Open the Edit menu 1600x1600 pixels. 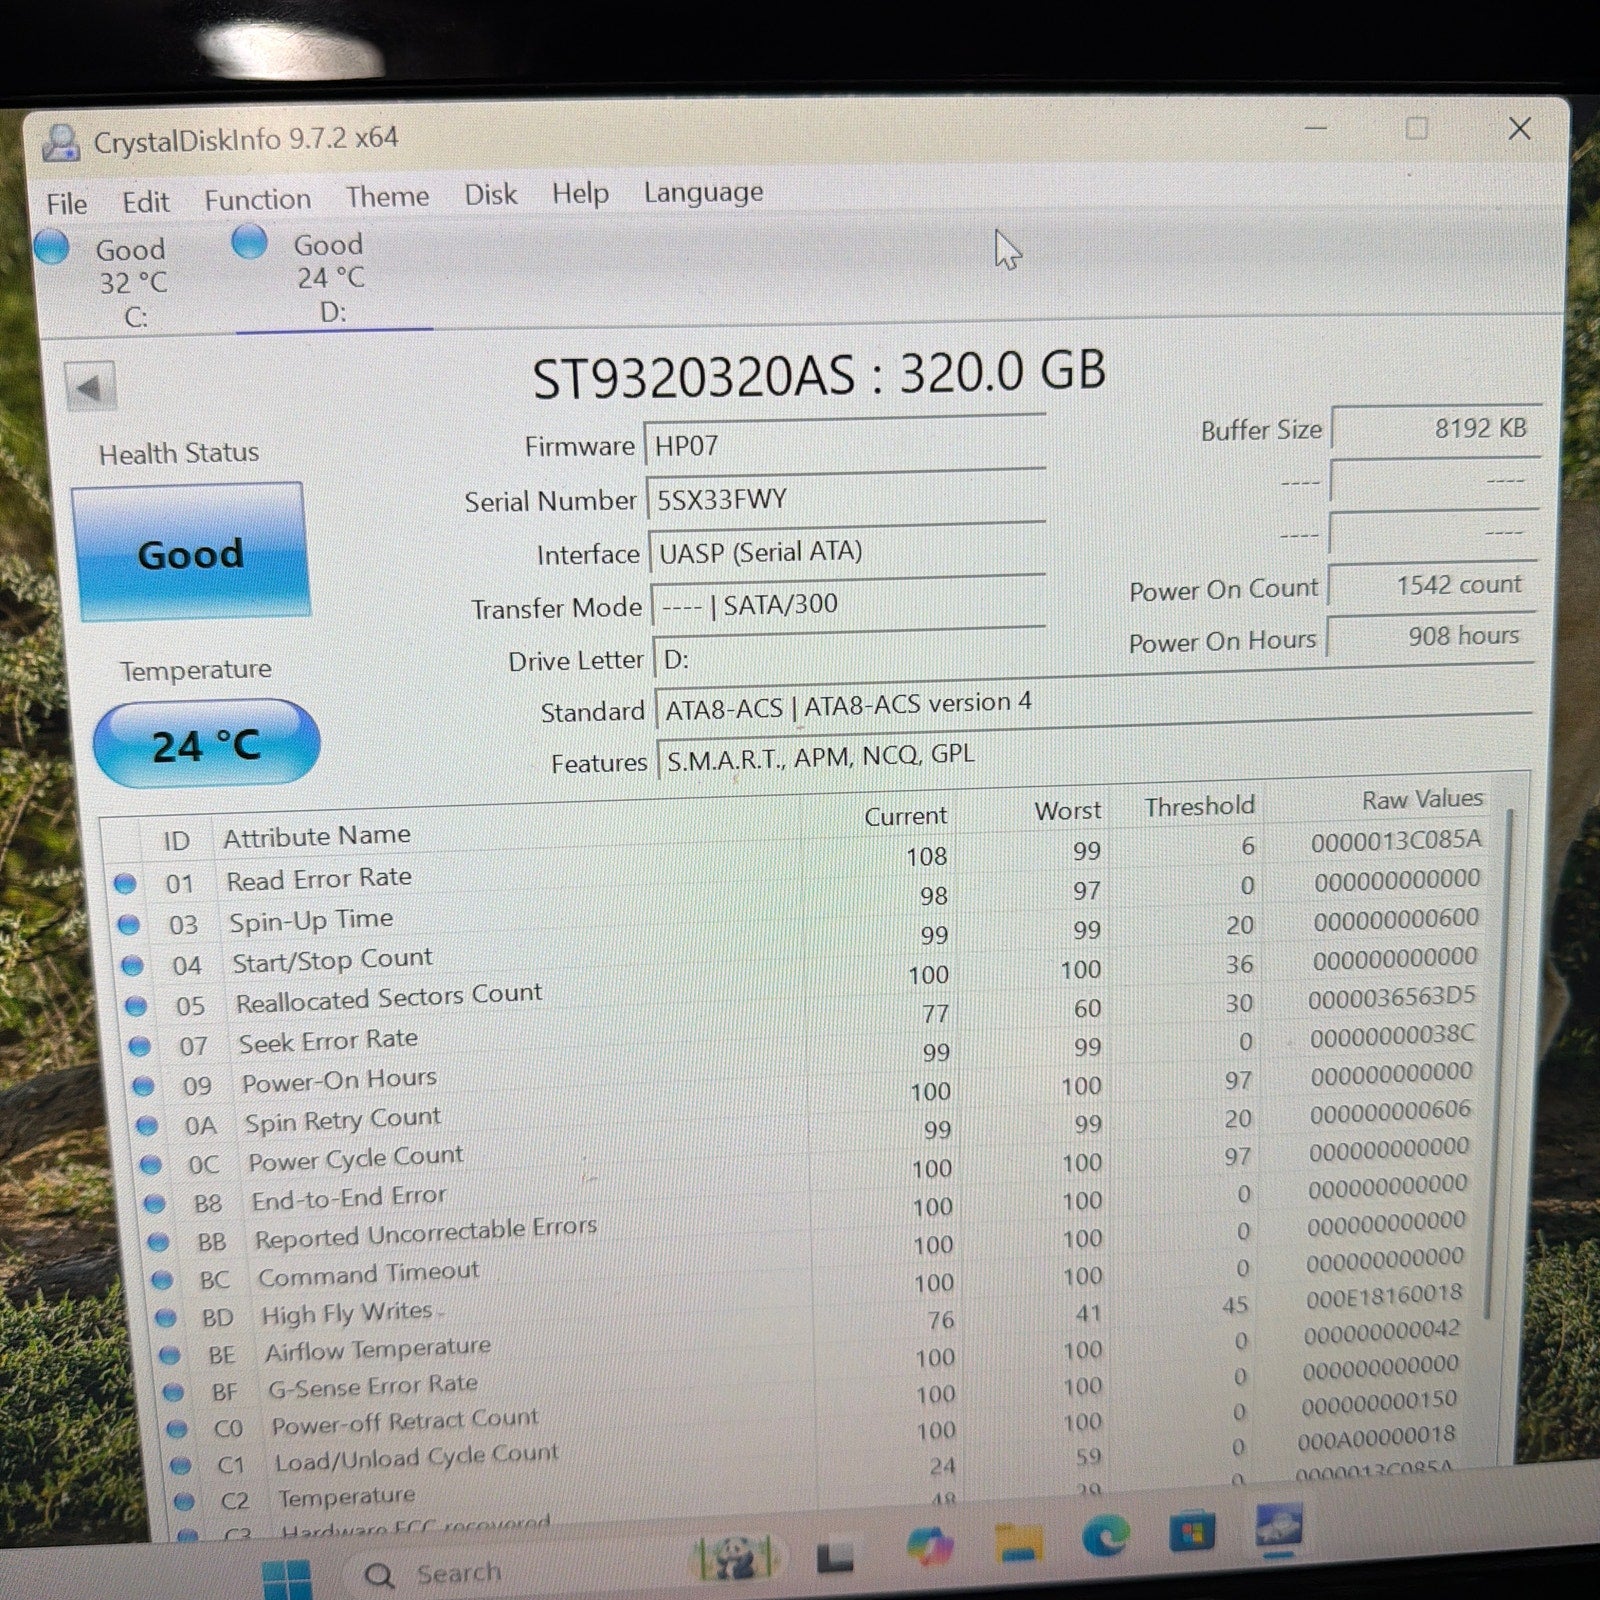[146, 202]
